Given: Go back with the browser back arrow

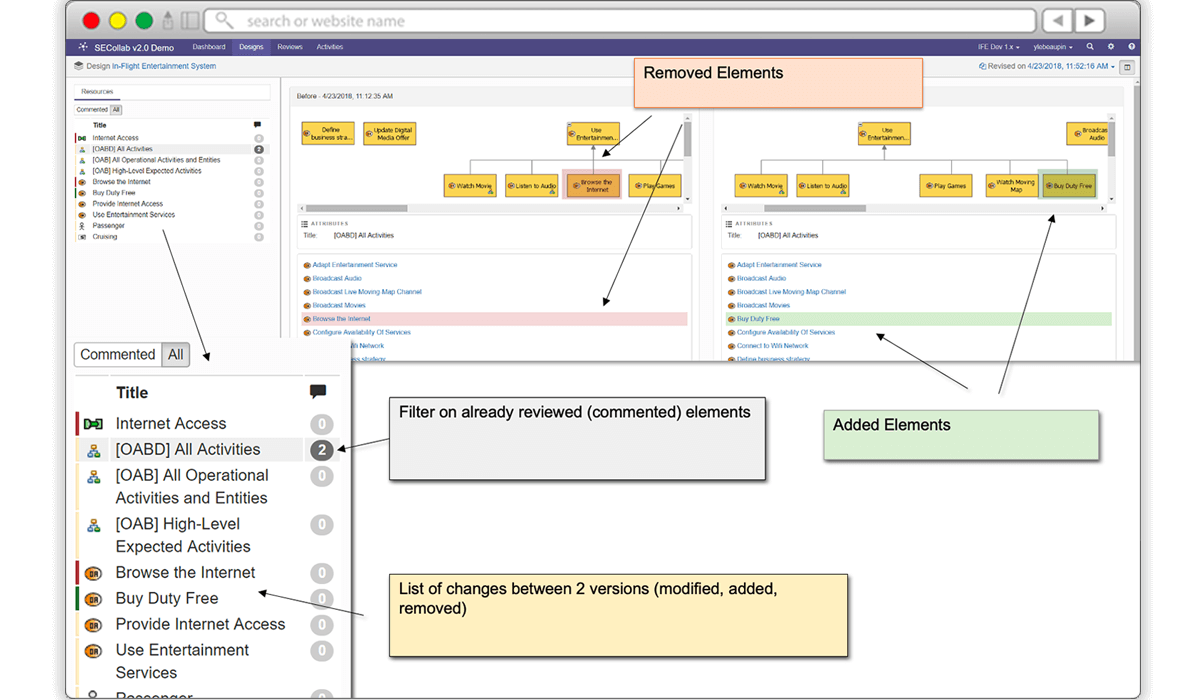Looking at the screenshot, I should (x=1058, y=20).
